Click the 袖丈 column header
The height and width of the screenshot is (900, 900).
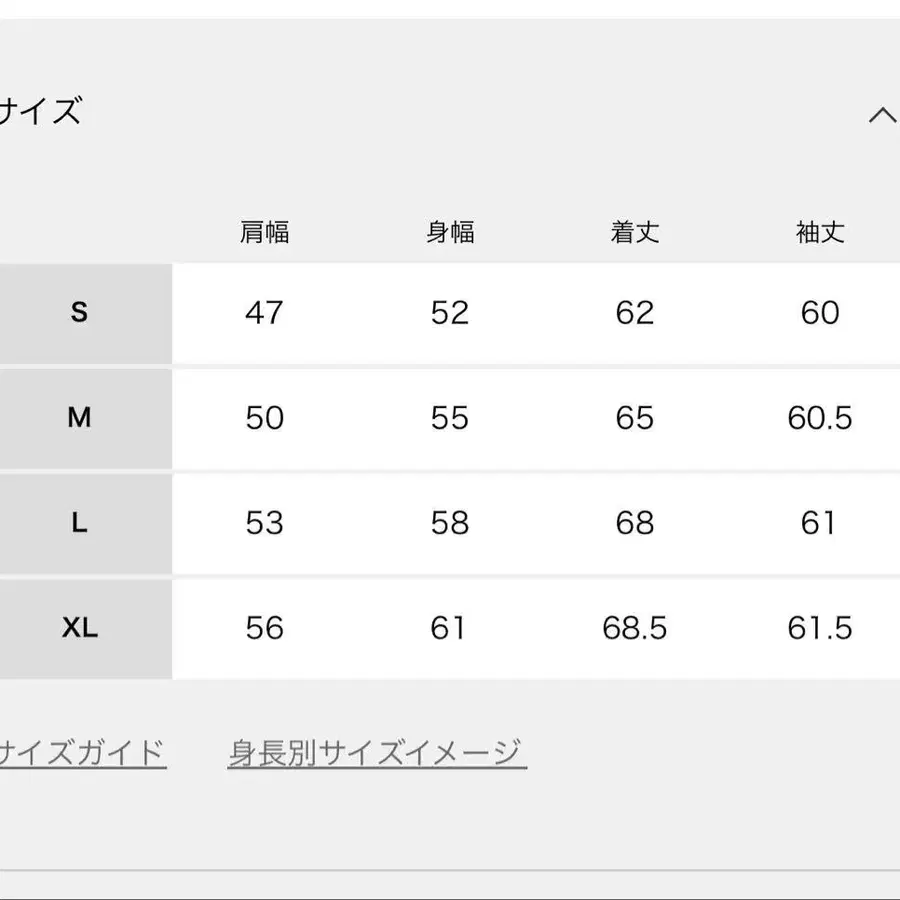pos(818,232)
